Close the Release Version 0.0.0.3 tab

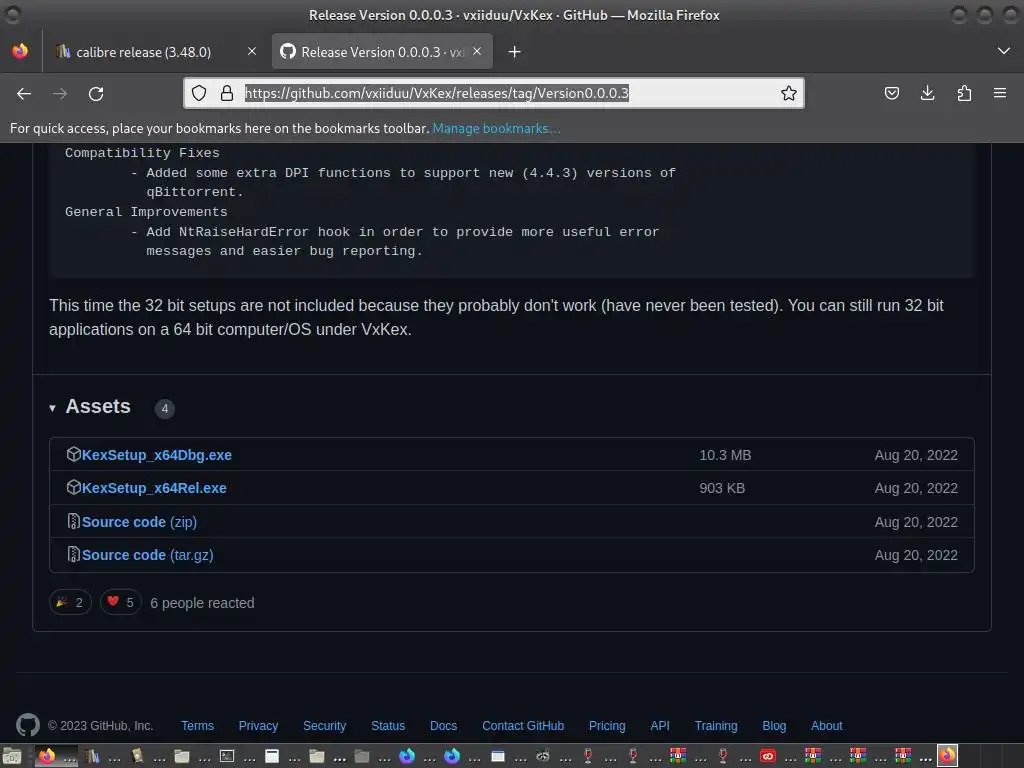[x=477, y=51]
